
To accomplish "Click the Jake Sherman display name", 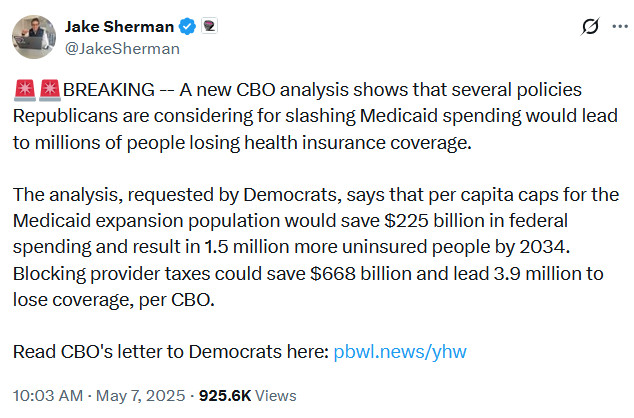I will click(x=119, y=27).
